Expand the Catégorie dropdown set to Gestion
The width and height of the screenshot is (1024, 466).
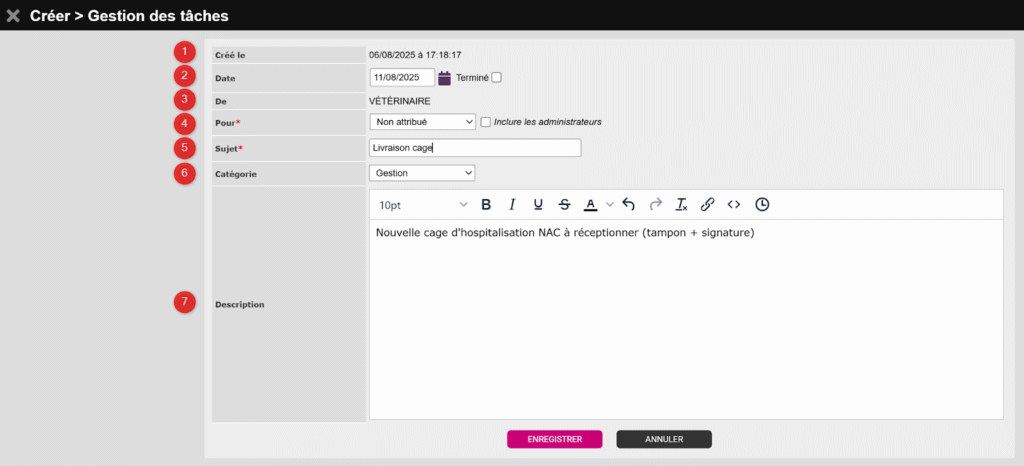click(422, 173)
